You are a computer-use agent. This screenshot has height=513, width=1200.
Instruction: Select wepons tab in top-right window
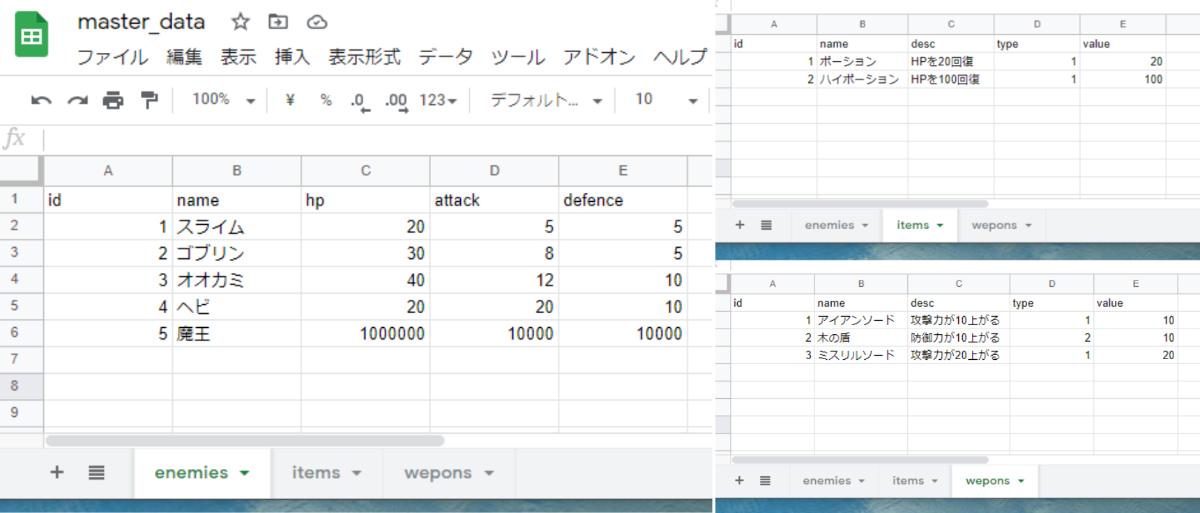coord(1001,225)
